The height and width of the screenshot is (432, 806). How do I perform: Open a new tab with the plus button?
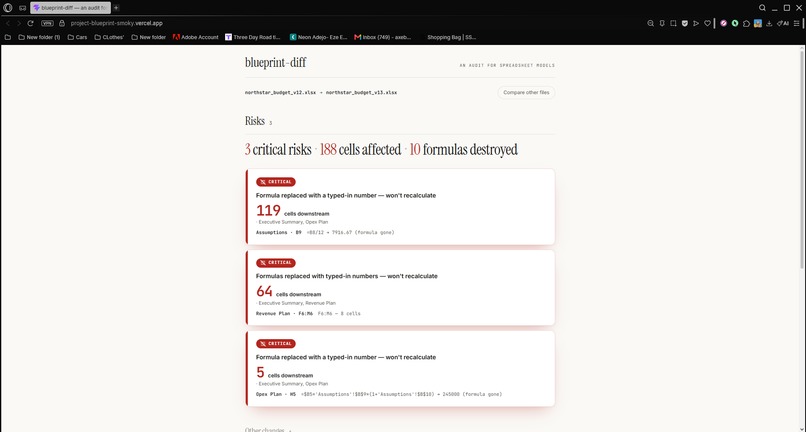point(116,8)
